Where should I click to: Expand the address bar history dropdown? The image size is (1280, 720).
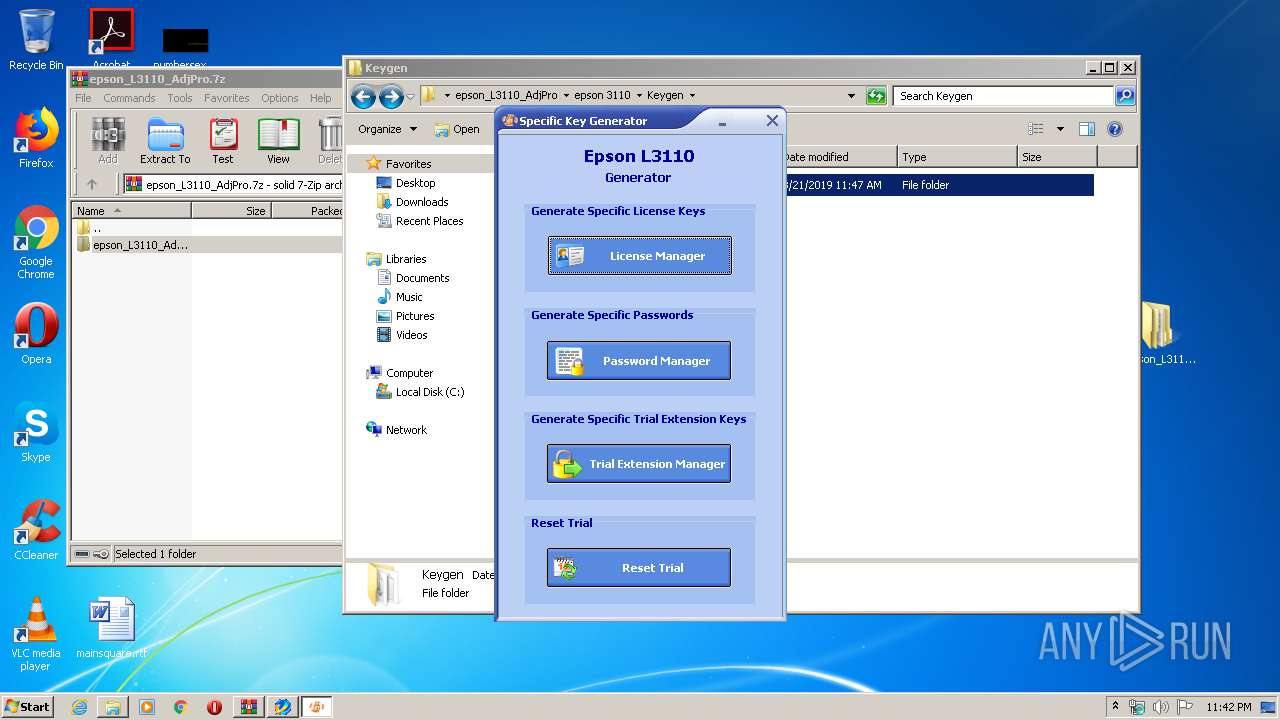(851, 96)
